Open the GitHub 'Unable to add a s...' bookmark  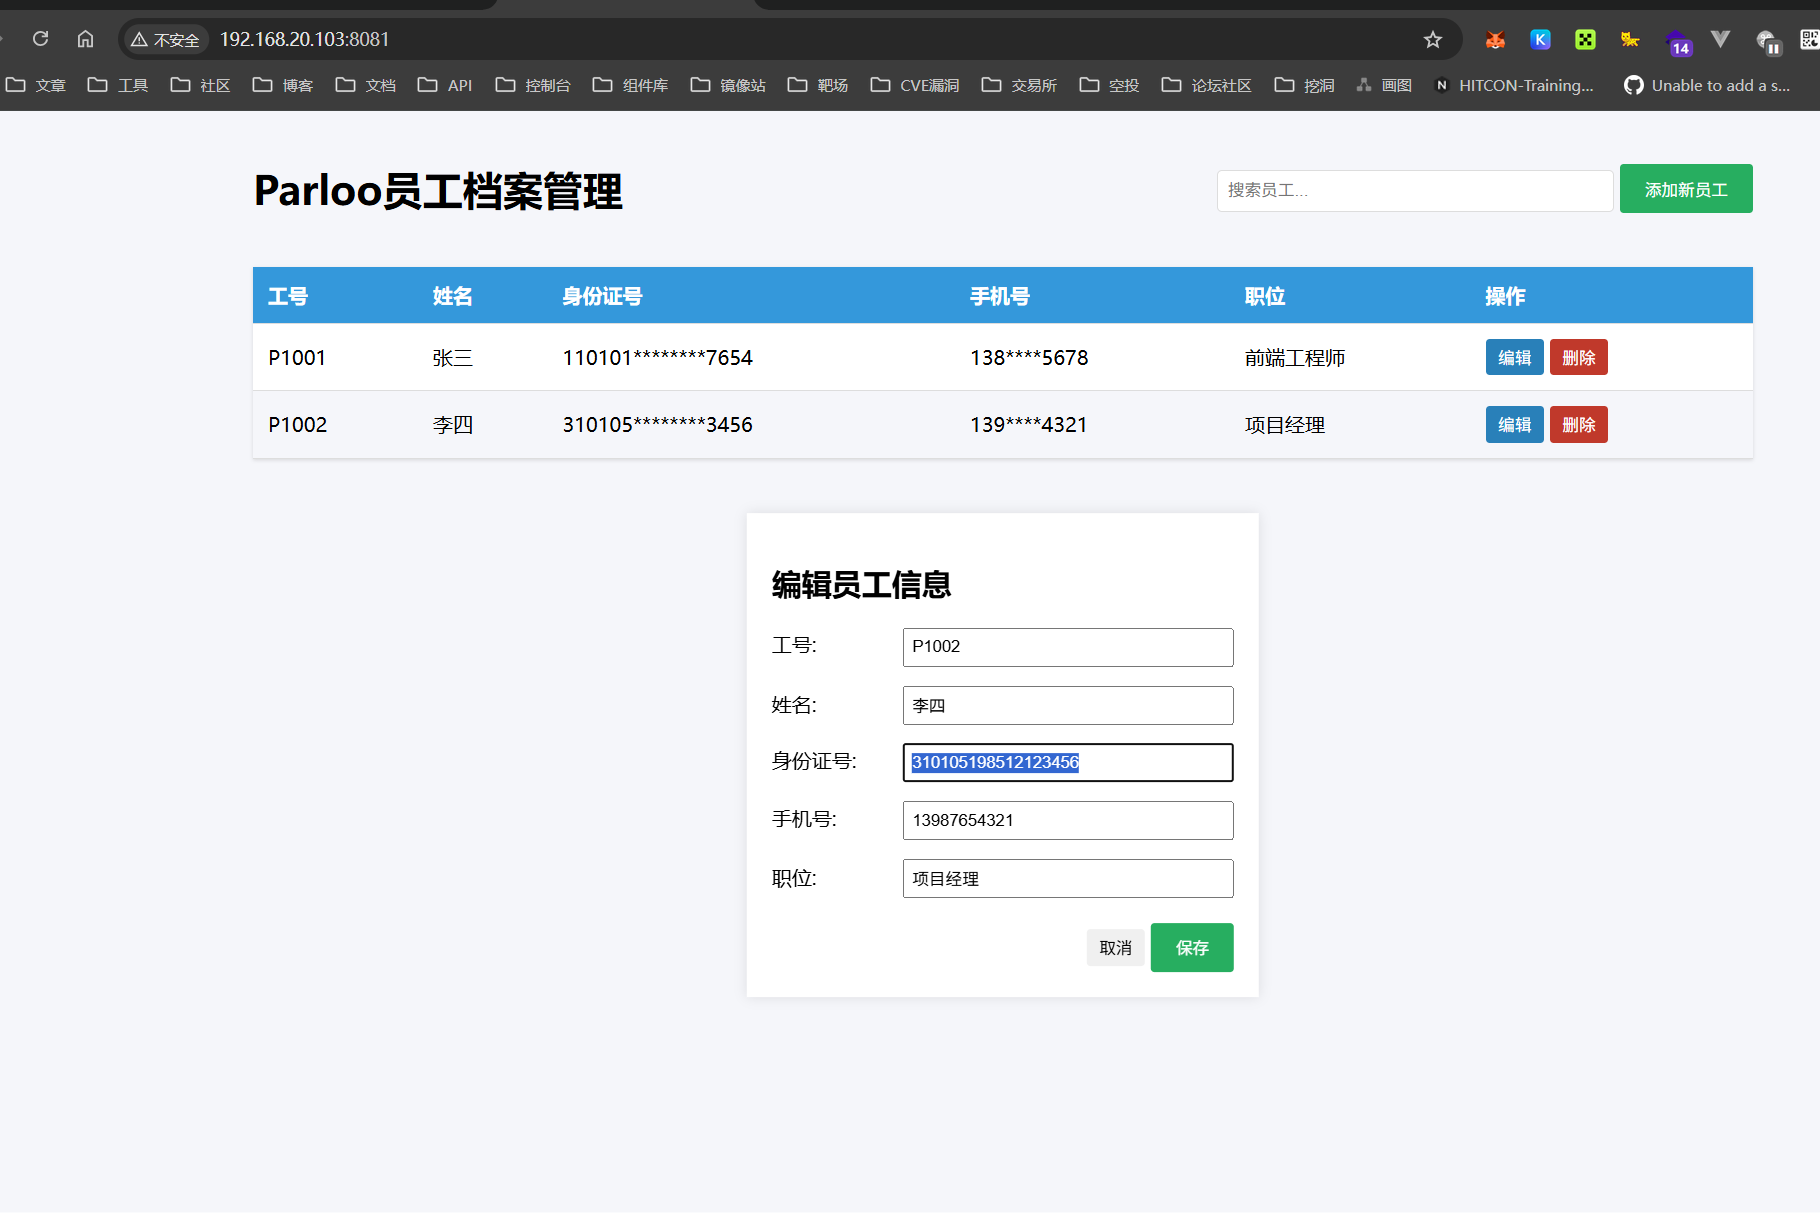click(x=1707, y=85)
